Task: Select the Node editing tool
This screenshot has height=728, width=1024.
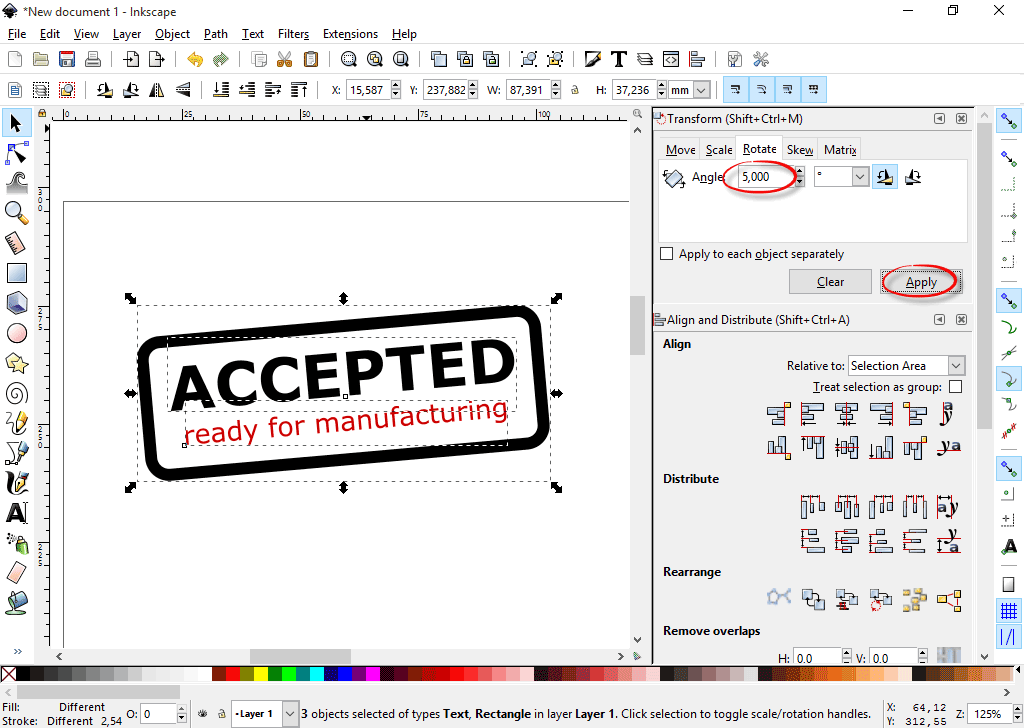Action: pyautogui.click(x=15, y=153)
